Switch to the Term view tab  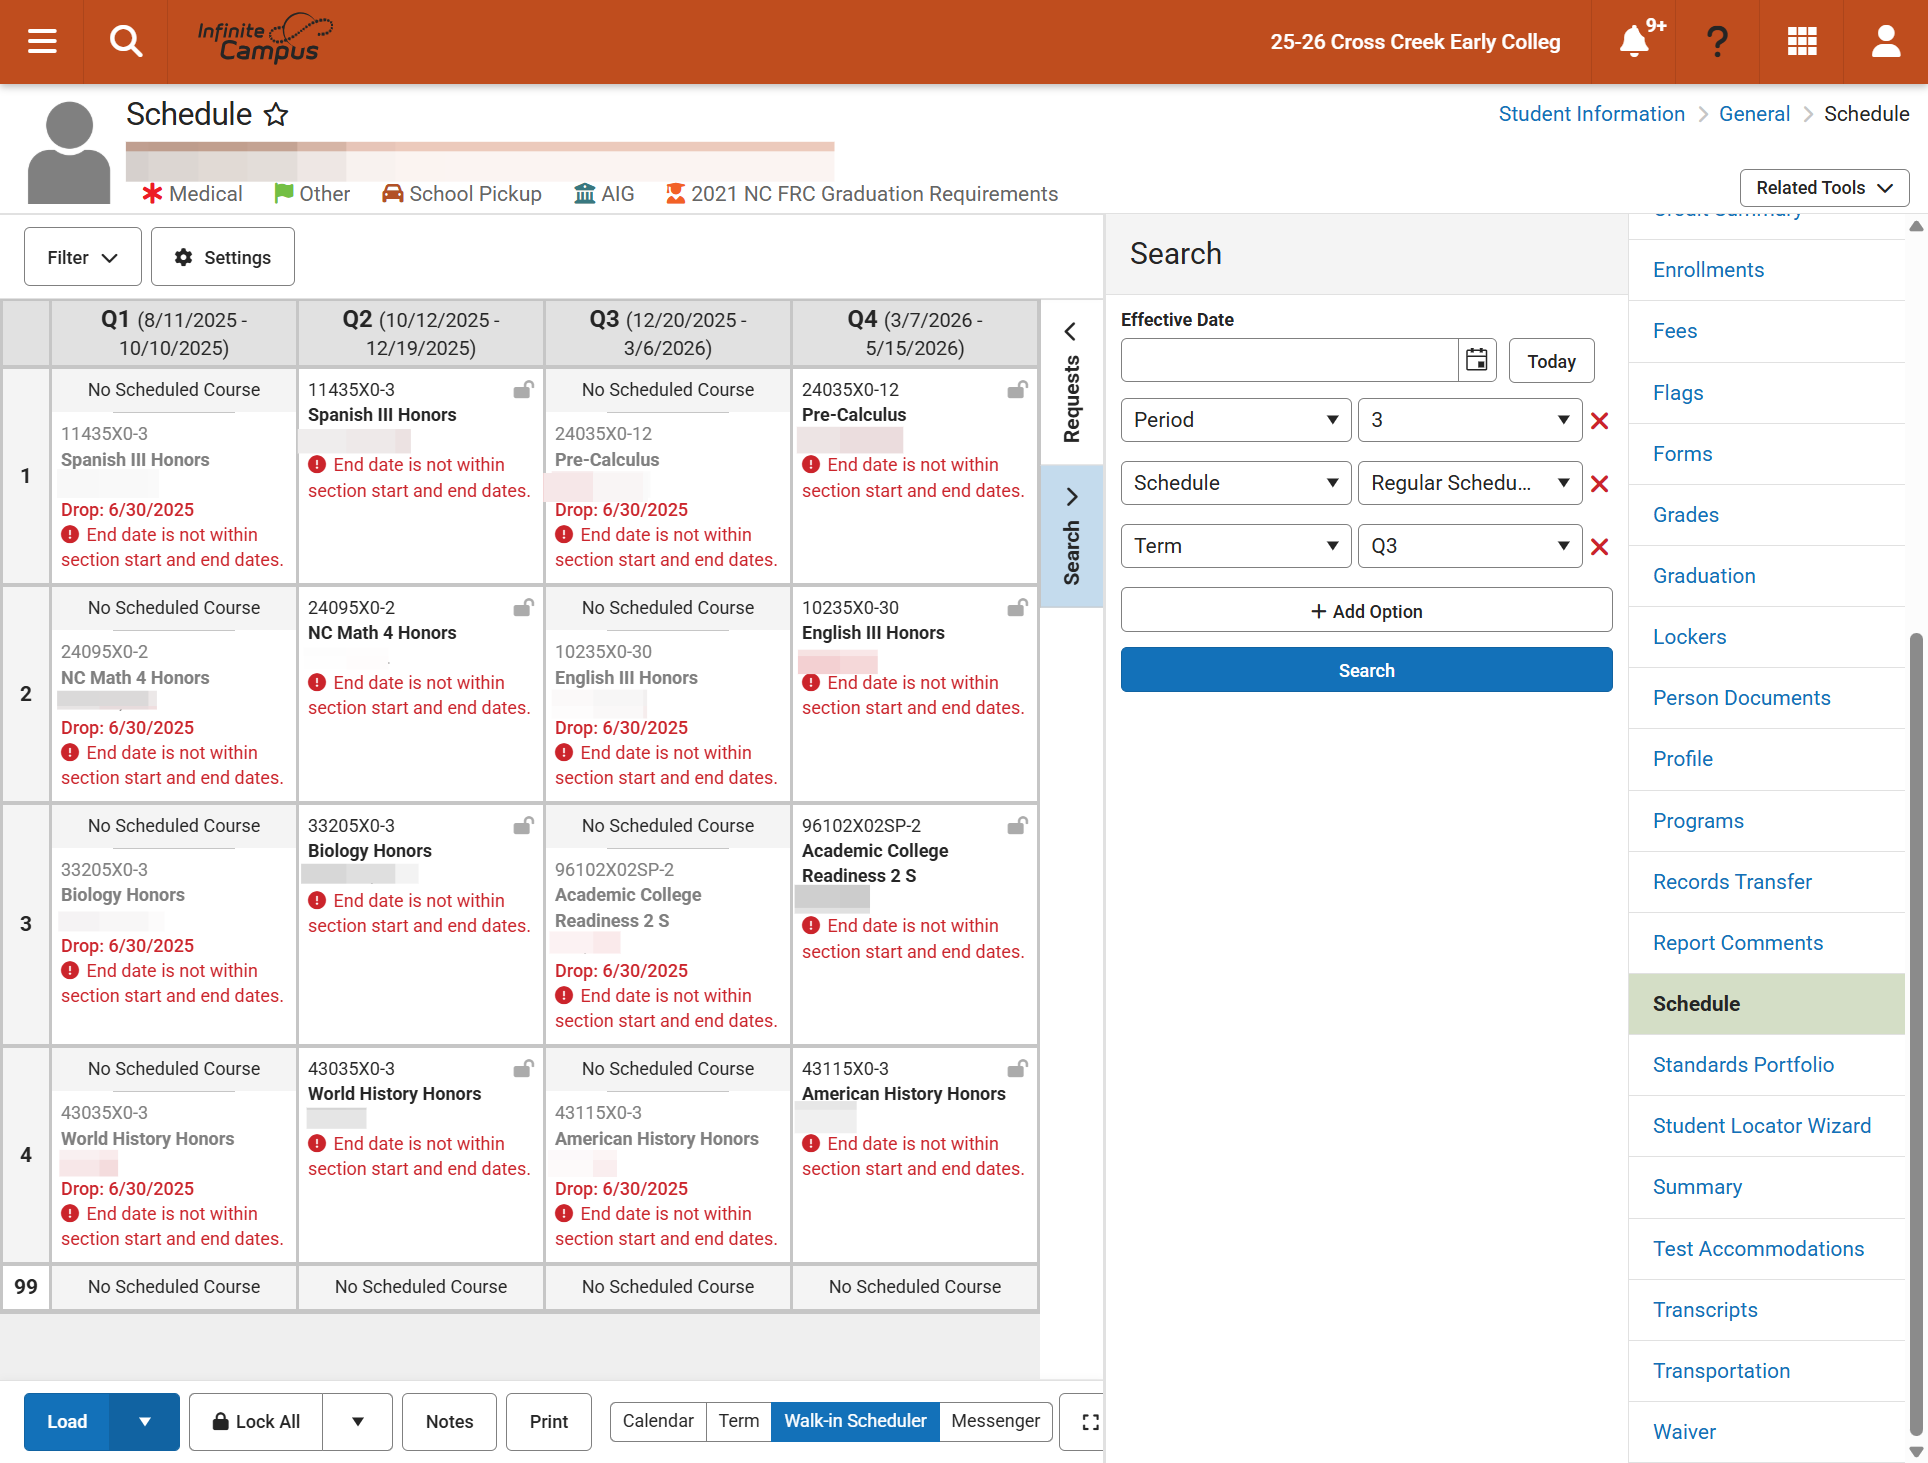[x=739, y=1421]
